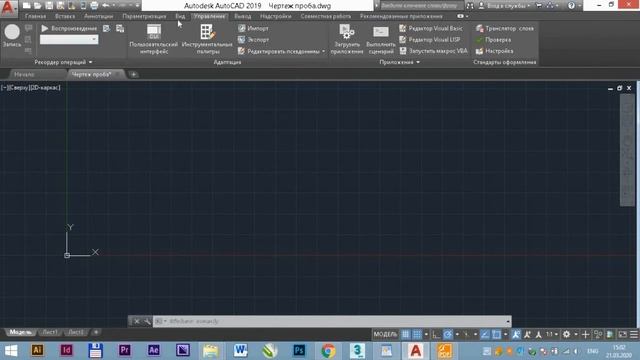Open the annotation scale 1:1 dropdown
Screen dimensions: 640x360
[552, 334]
